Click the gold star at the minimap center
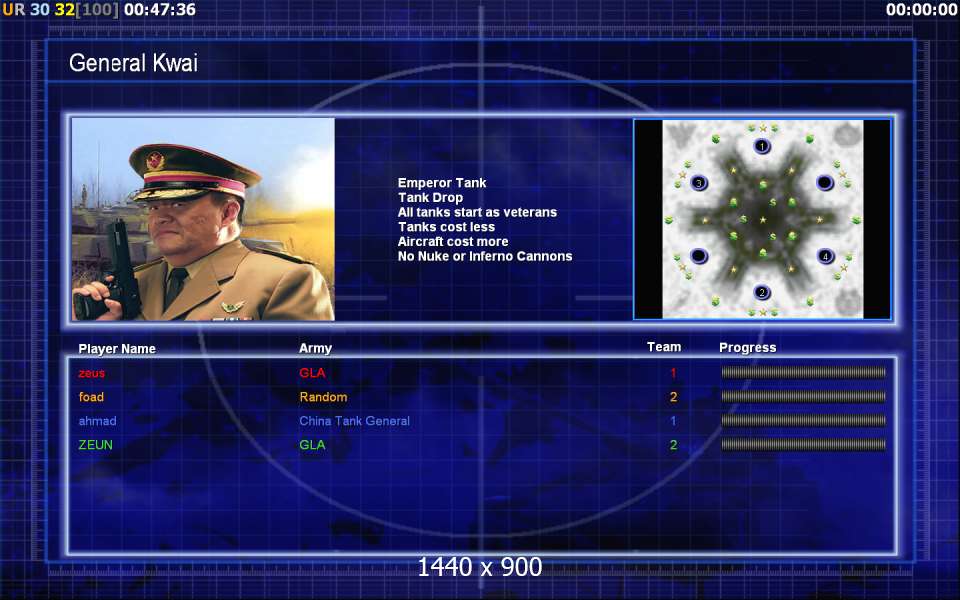This screenshot has height=600, width=960. (x=762, y=219)
